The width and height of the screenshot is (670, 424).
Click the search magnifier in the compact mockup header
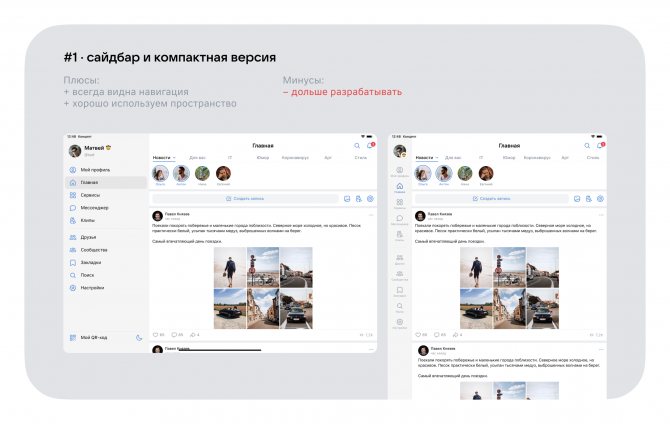coord(587,146)
